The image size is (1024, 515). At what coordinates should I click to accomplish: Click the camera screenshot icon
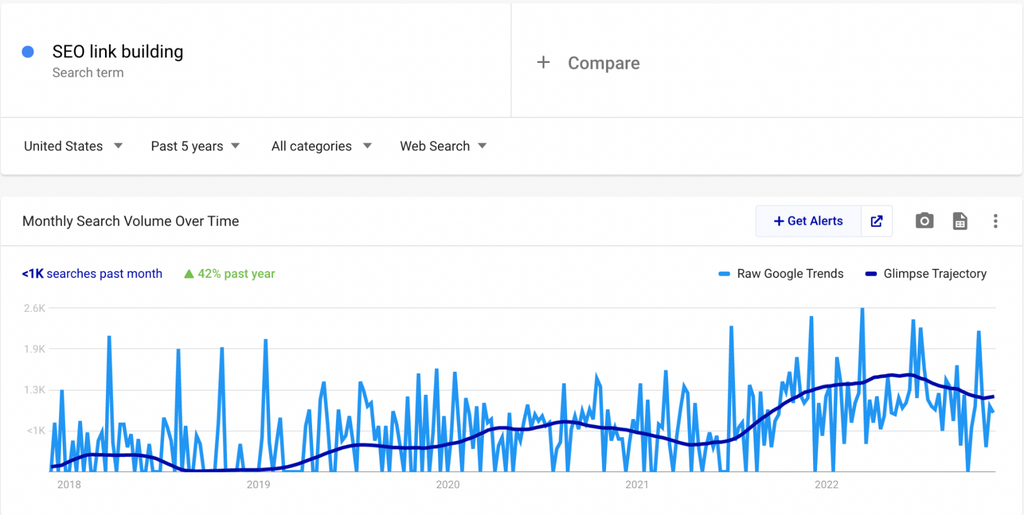[924, 221]
